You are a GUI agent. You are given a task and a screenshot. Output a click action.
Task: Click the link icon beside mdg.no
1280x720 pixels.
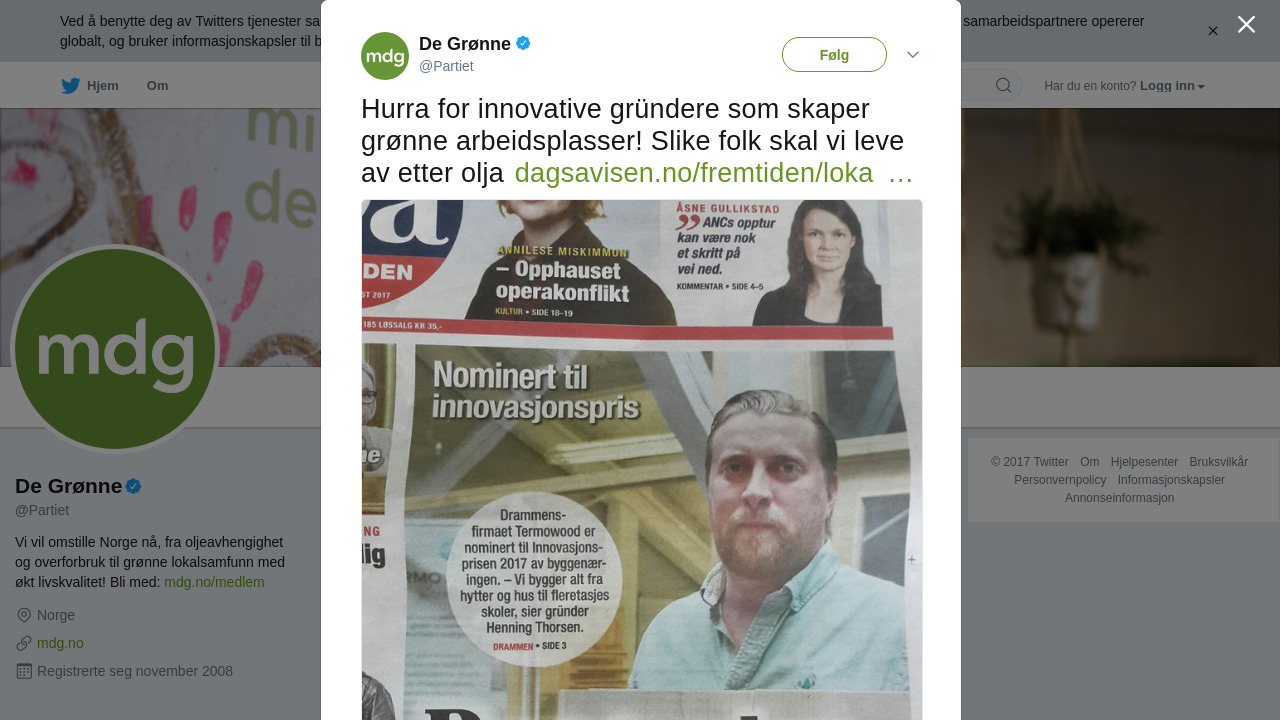tap(24, 643)
